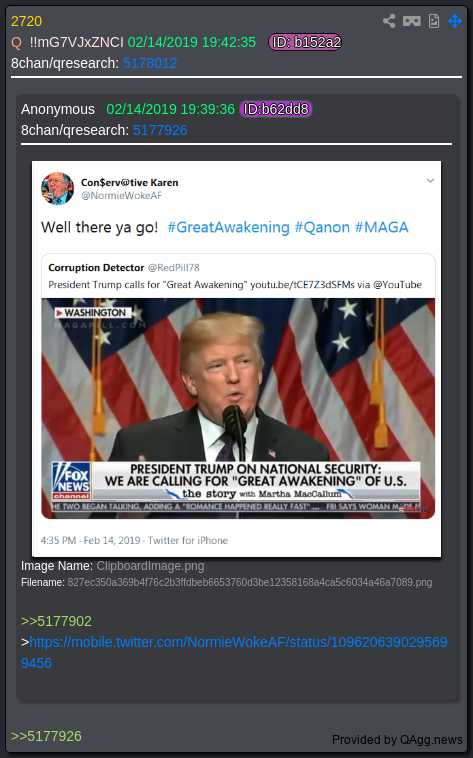473x758 pixels.
Task: Click the Q icon beside the tripcode
Action: coord(16,43)
